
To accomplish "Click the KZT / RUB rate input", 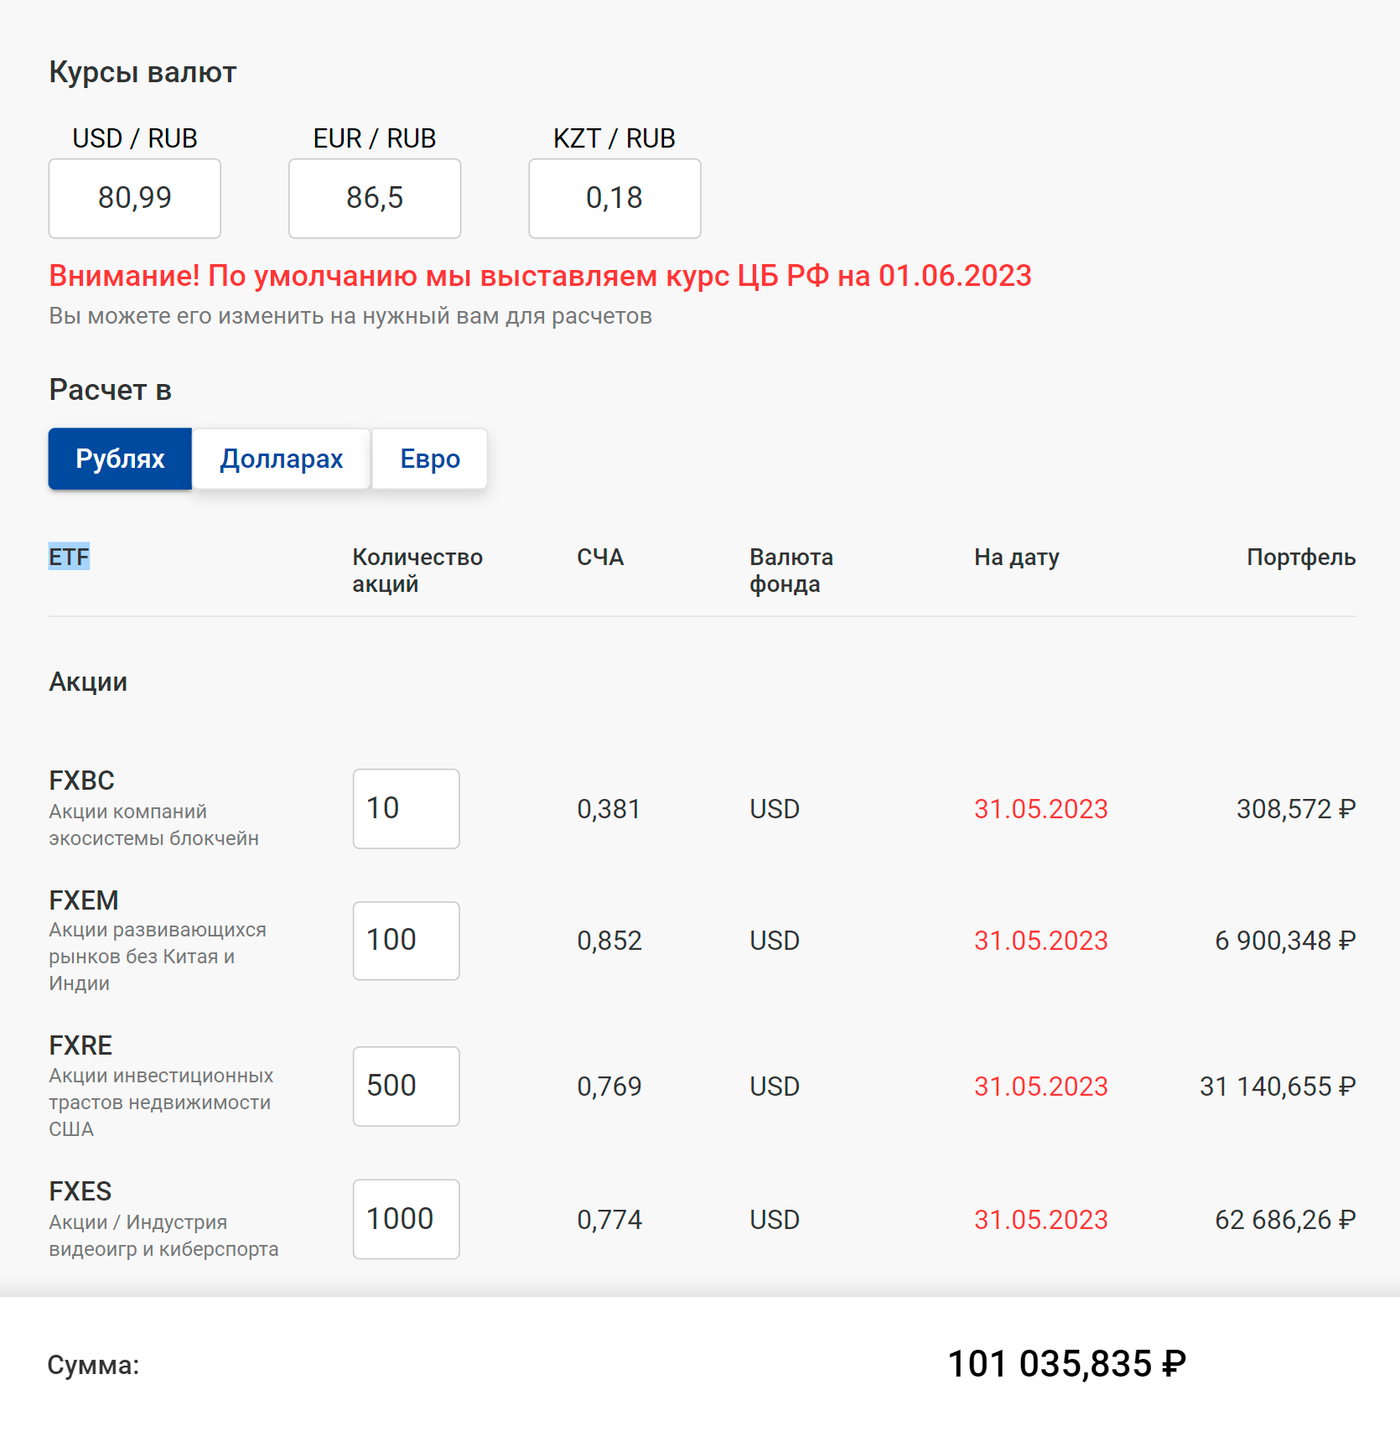I will click(614, 198).
